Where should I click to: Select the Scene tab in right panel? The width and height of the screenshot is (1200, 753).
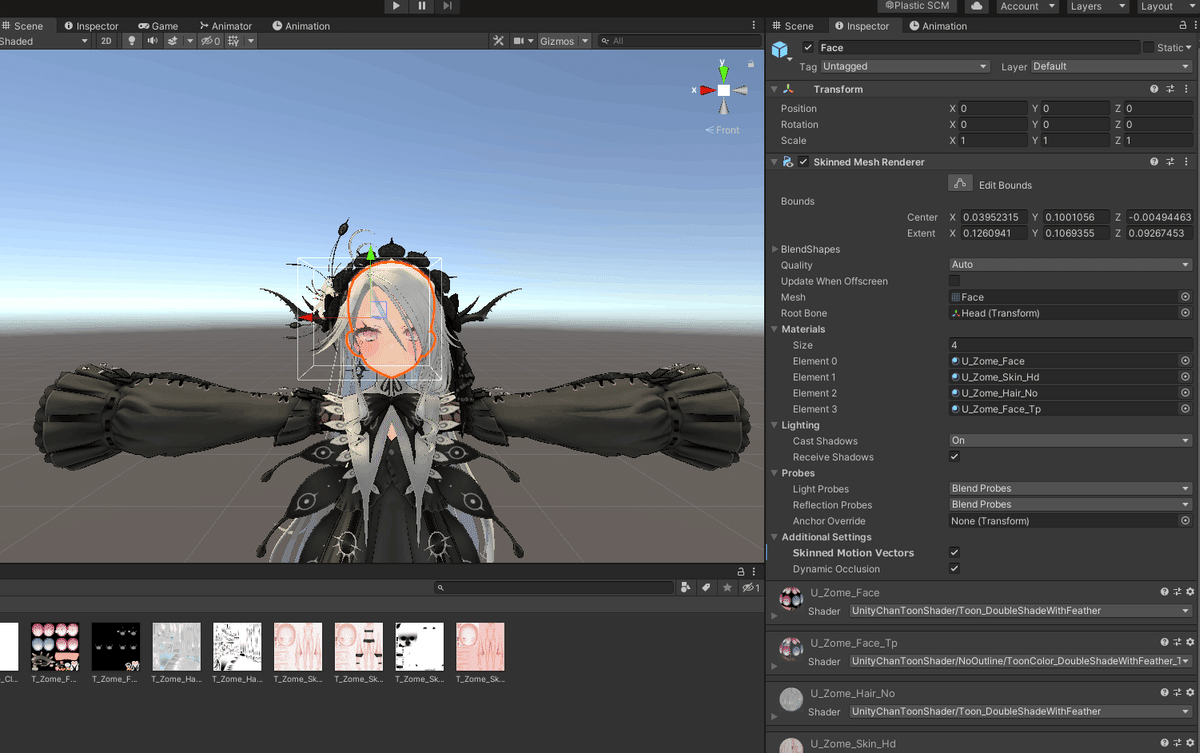(793, 26)
